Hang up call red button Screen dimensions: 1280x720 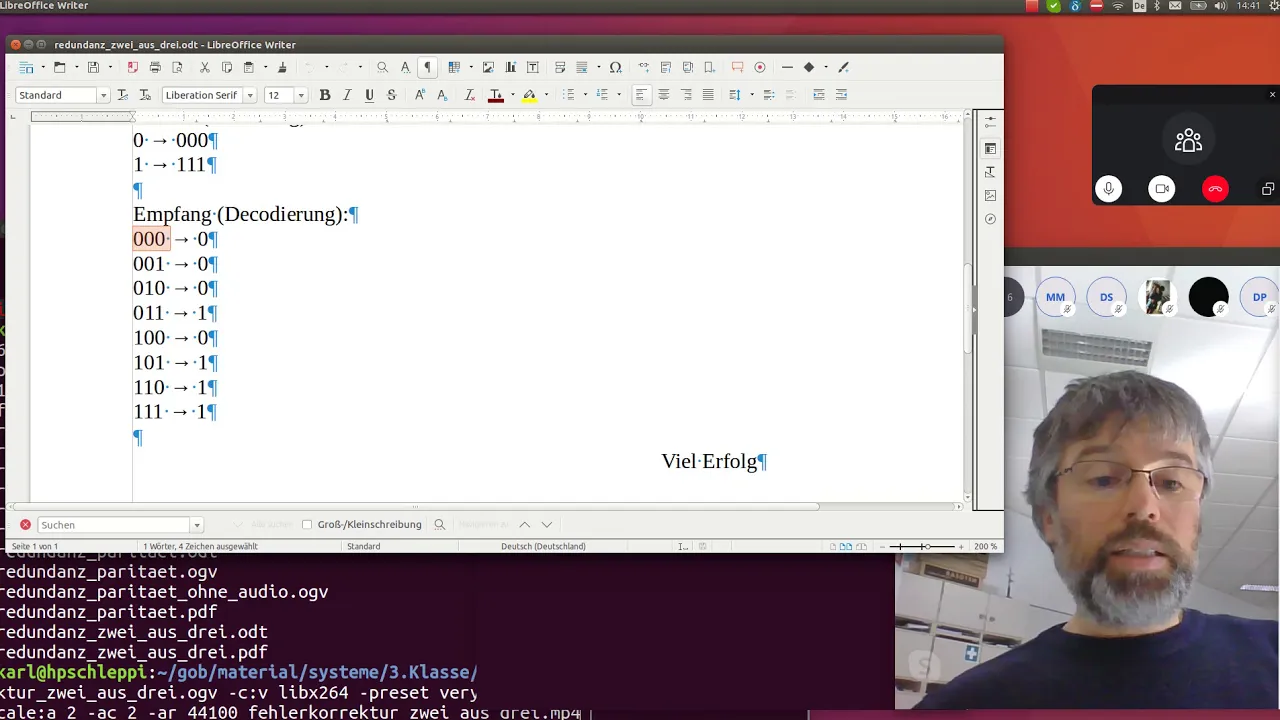pos(1215,189)
